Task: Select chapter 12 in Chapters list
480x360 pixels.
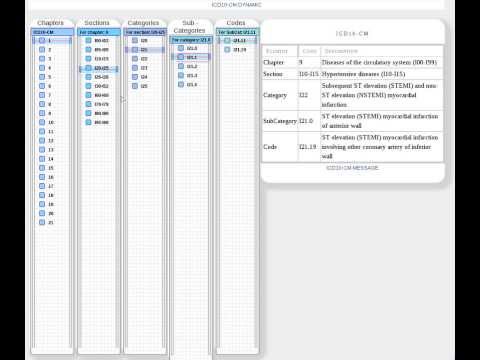Action: pos(51,141)
